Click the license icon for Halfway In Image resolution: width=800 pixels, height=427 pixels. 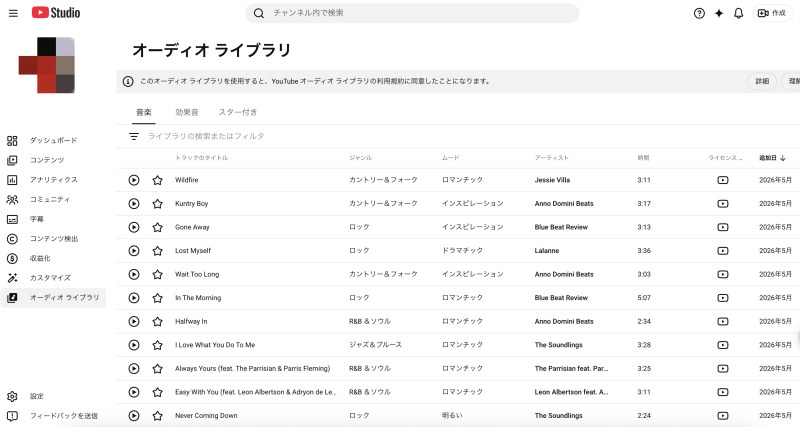click(x=723, y=321)
